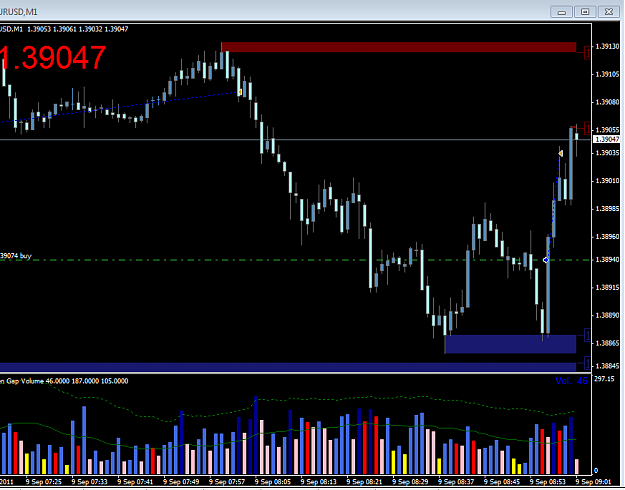Click the blue zone label box beside 1.38845
The width and height of the screenshot is (625, 490).
587,363
